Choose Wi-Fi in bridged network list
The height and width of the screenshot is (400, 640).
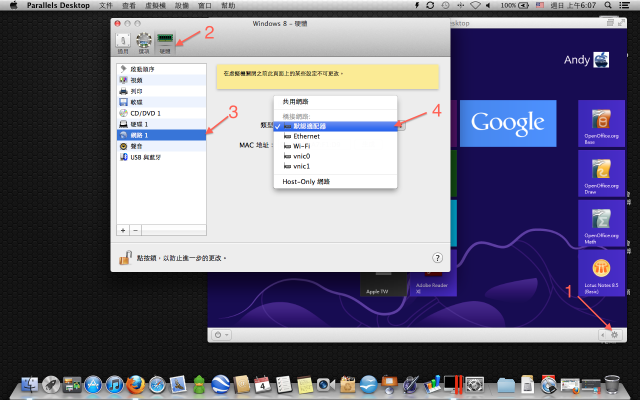335,146
